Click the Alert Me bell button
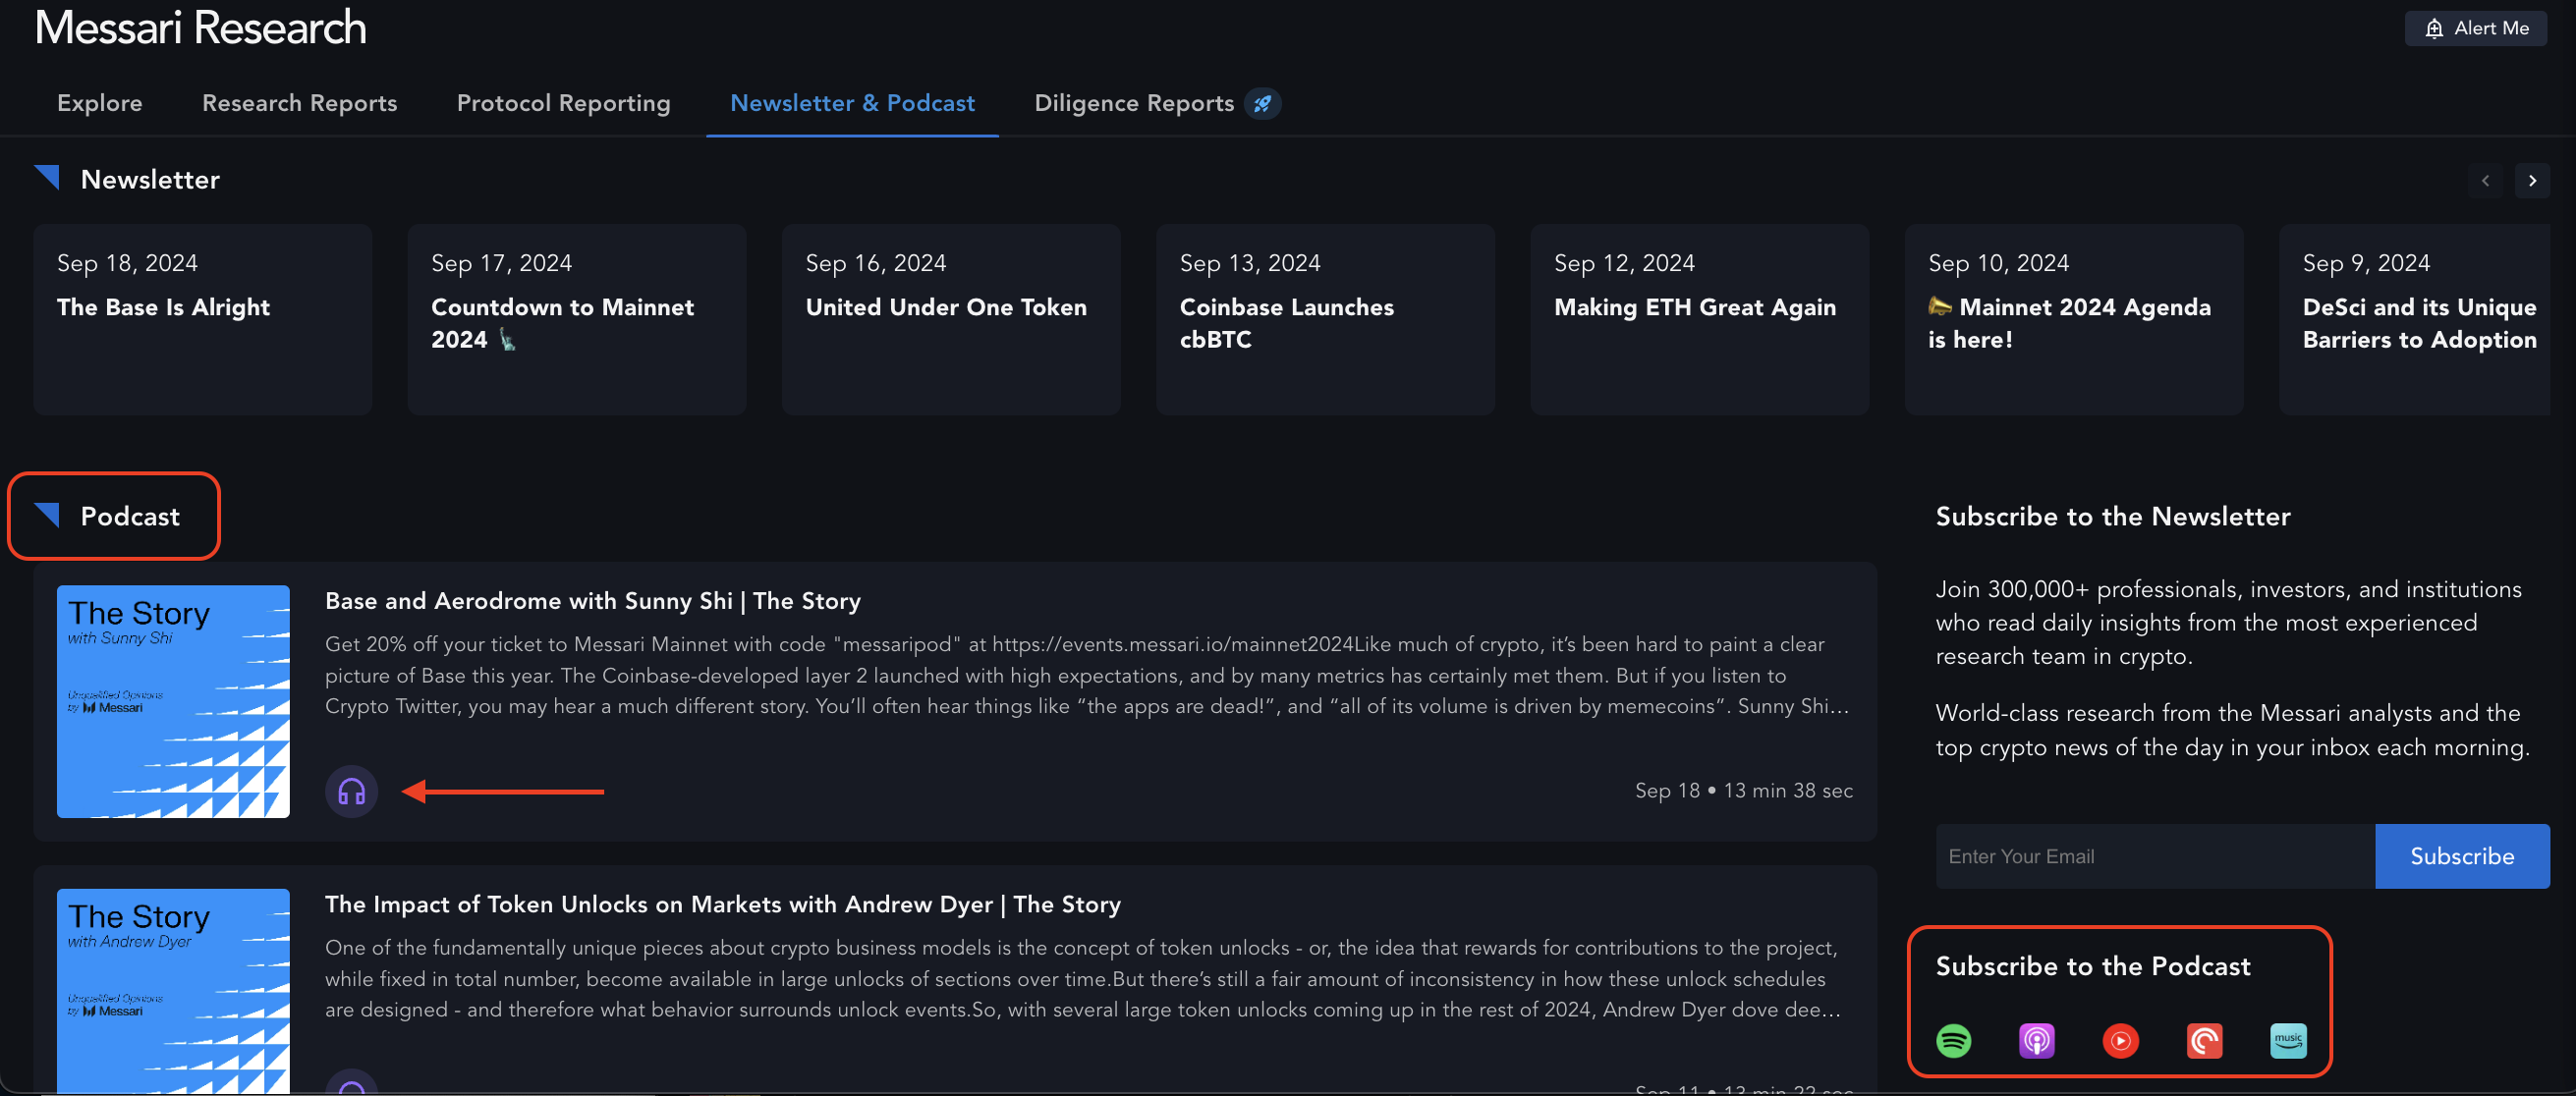This screenshot has width=2576, height=1096. [x=2475, y=28]
